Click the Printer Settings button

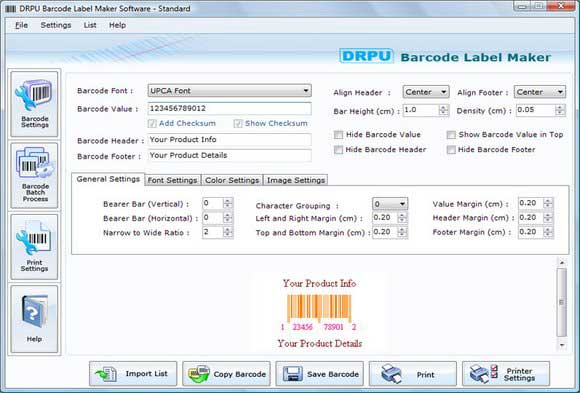(x=506, y=374)
